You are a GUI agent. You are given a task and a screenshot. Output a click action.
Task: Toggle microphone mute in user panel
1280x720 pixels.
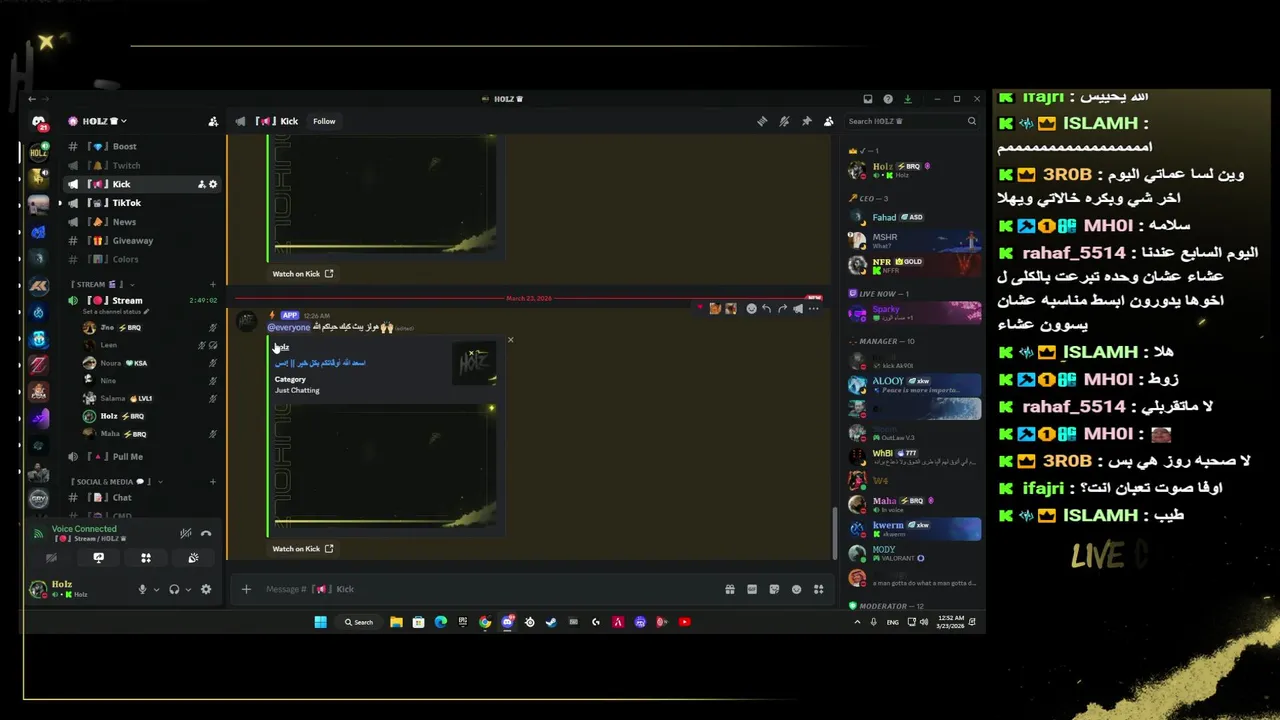pyautogui.click(x=142, y=589)
